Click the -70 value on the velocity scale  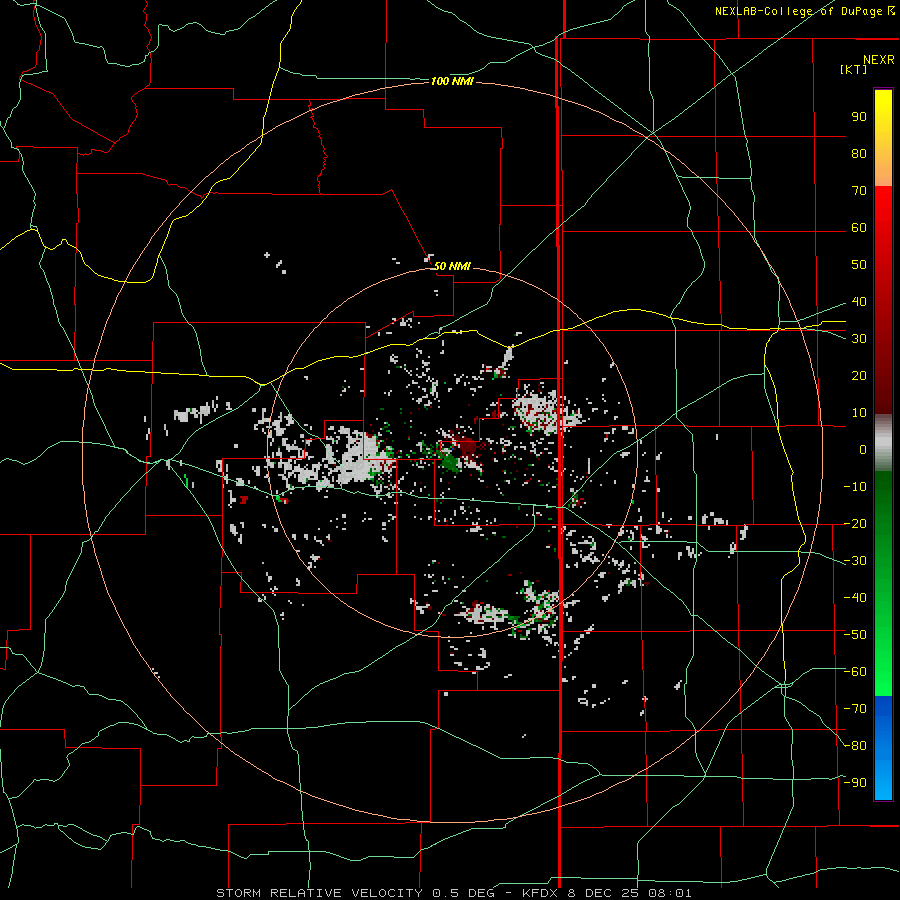855,708
